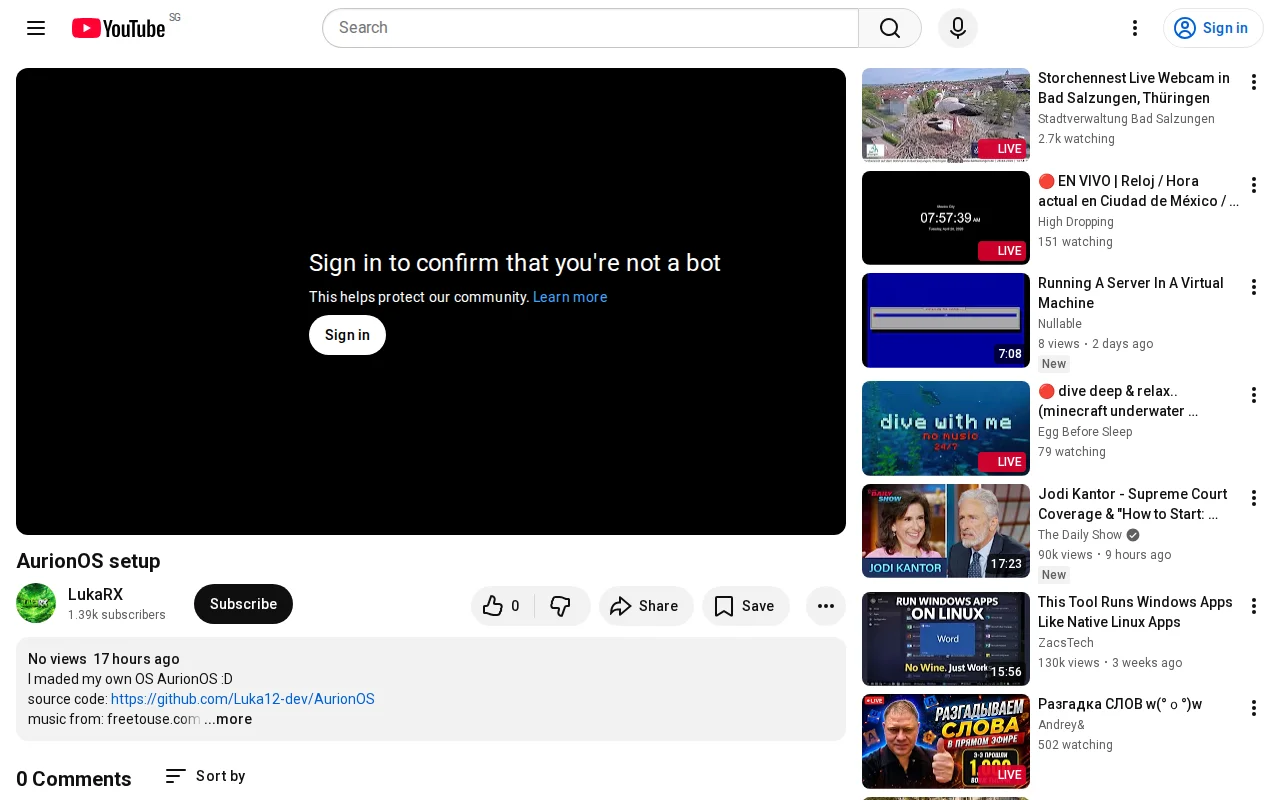This screenshot has width=1280, height=800.
Task: Open Stadtverwaltung Bad Salzungen channel name
Action: [x=1126, y=119]
